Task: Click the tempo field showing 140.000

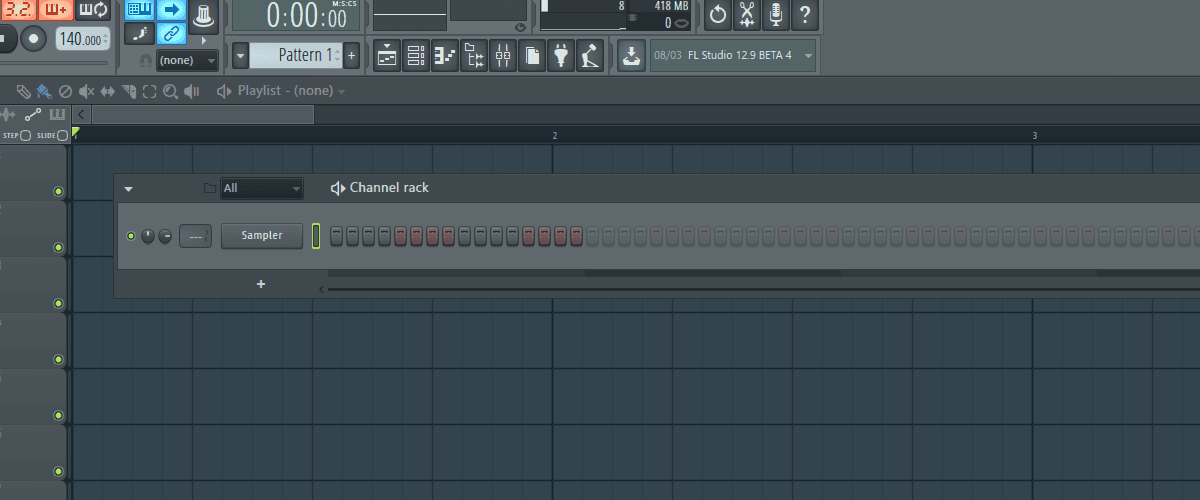Action: (83, 39)
